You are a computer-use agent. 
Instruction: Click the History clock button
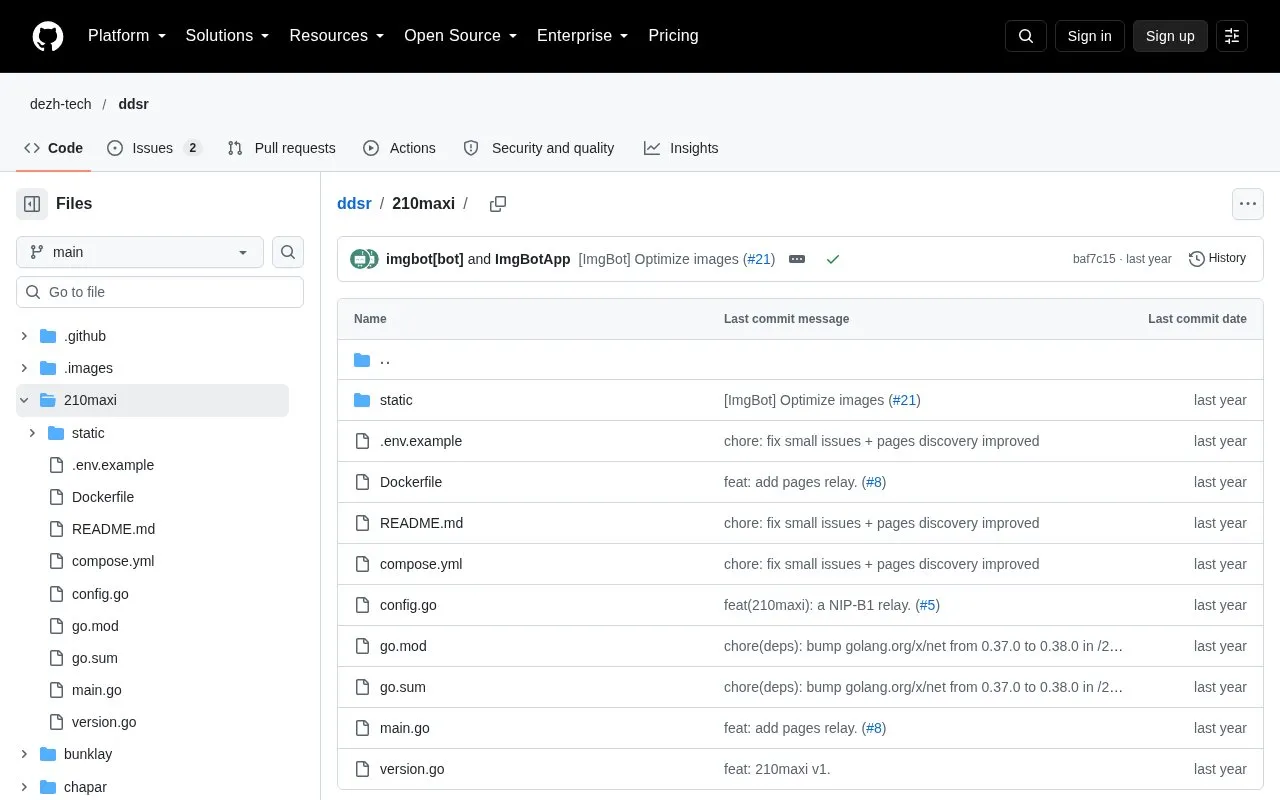(1217, 259)
